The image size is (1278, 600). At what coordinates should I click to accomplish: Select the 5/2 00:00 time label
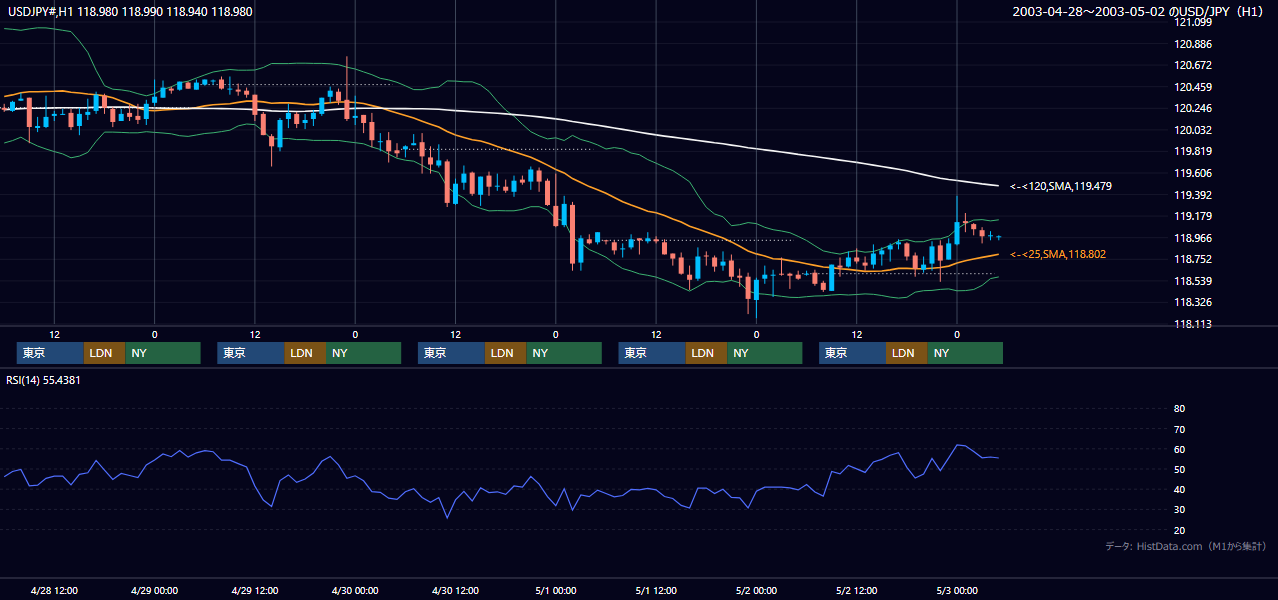[x=756, y=590]
